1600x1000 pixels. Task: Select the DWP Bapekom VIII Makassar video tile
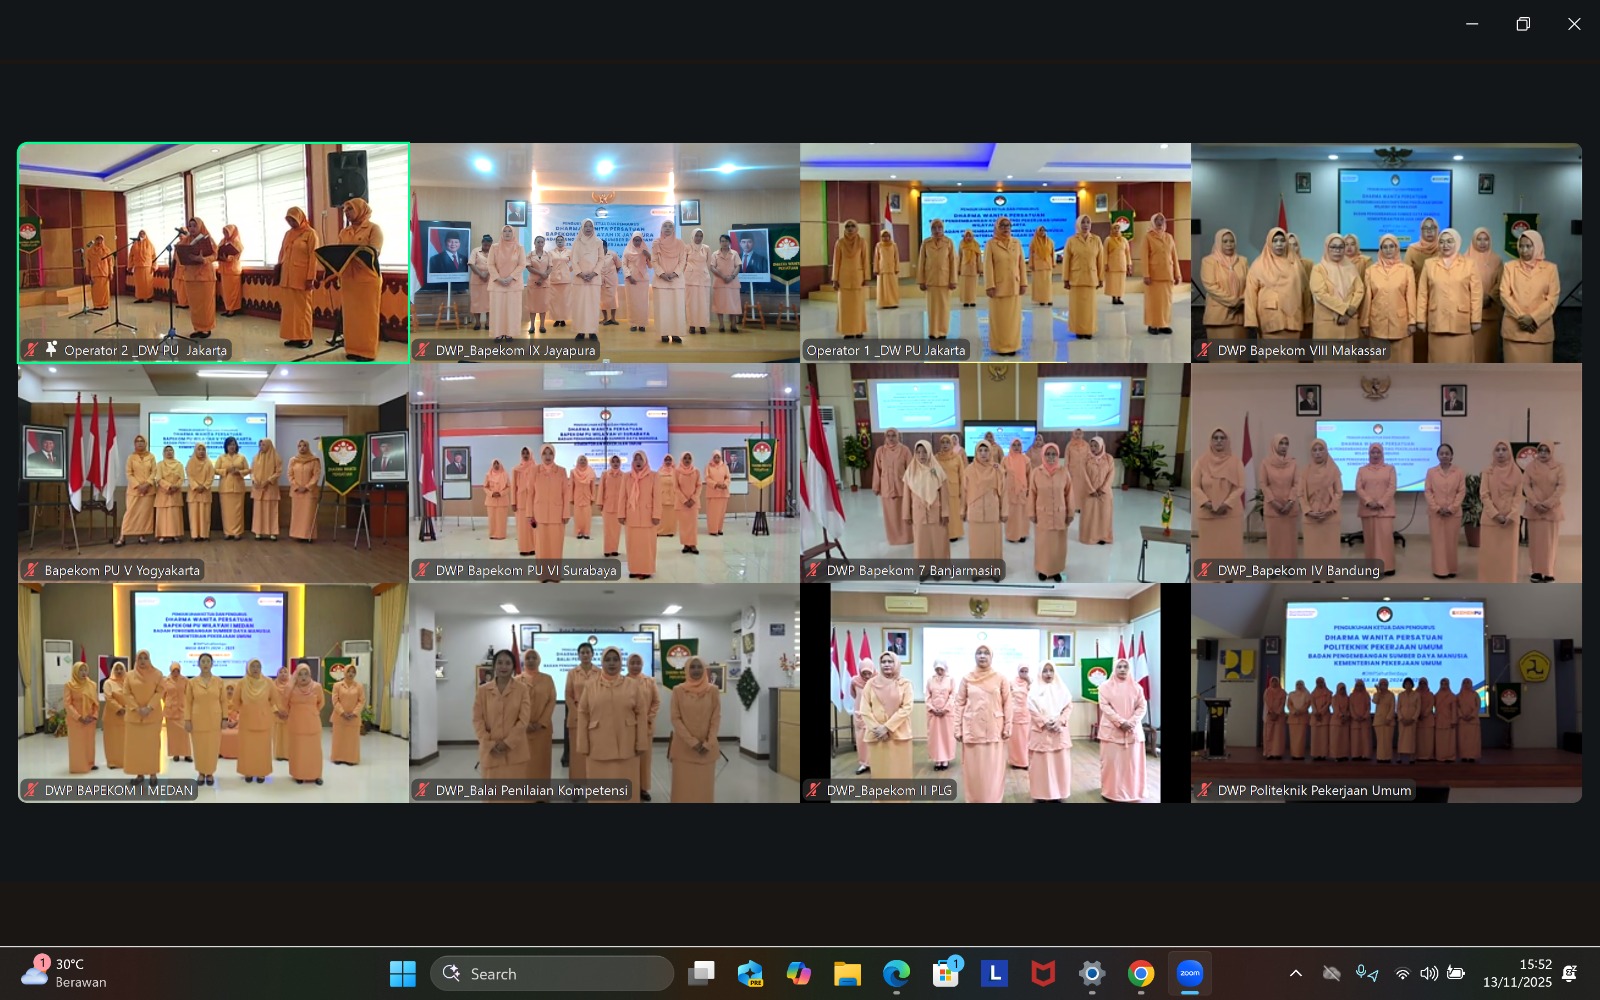(x=1386, y=252)
